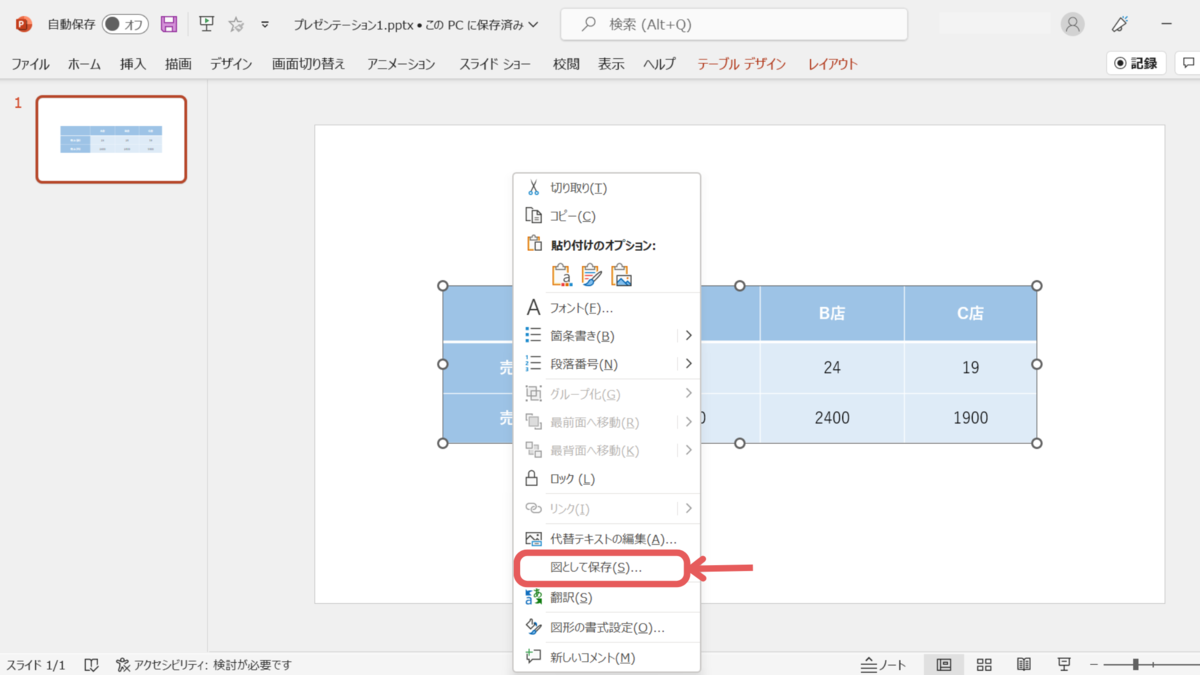Image resolution: width=1200 pixels, height=675 pixels.
Task: Choose ロック(L) from the context menu
Action: coord(607,479)
